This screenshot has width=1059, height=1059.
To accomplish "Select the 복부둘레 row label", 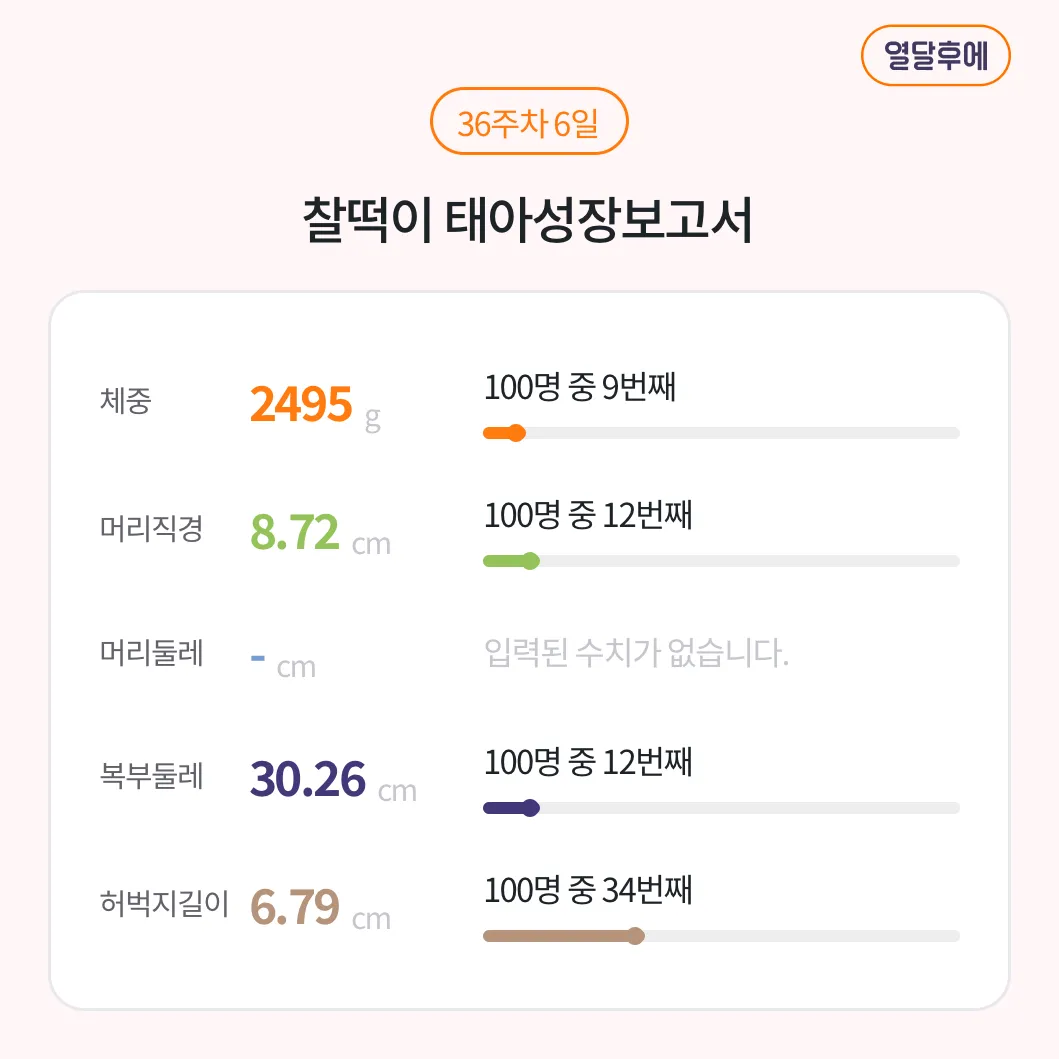I will click(151, 775).
